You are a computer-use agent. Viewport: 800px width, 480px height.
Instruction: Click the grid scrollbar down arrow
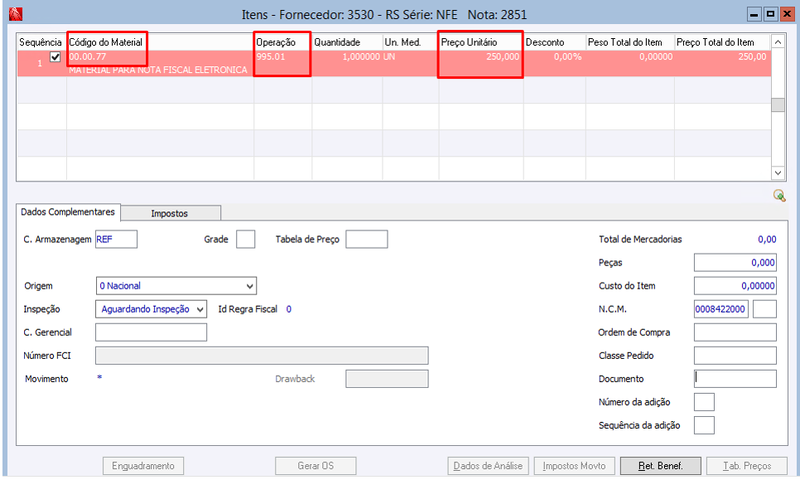(x=778, y=173)
